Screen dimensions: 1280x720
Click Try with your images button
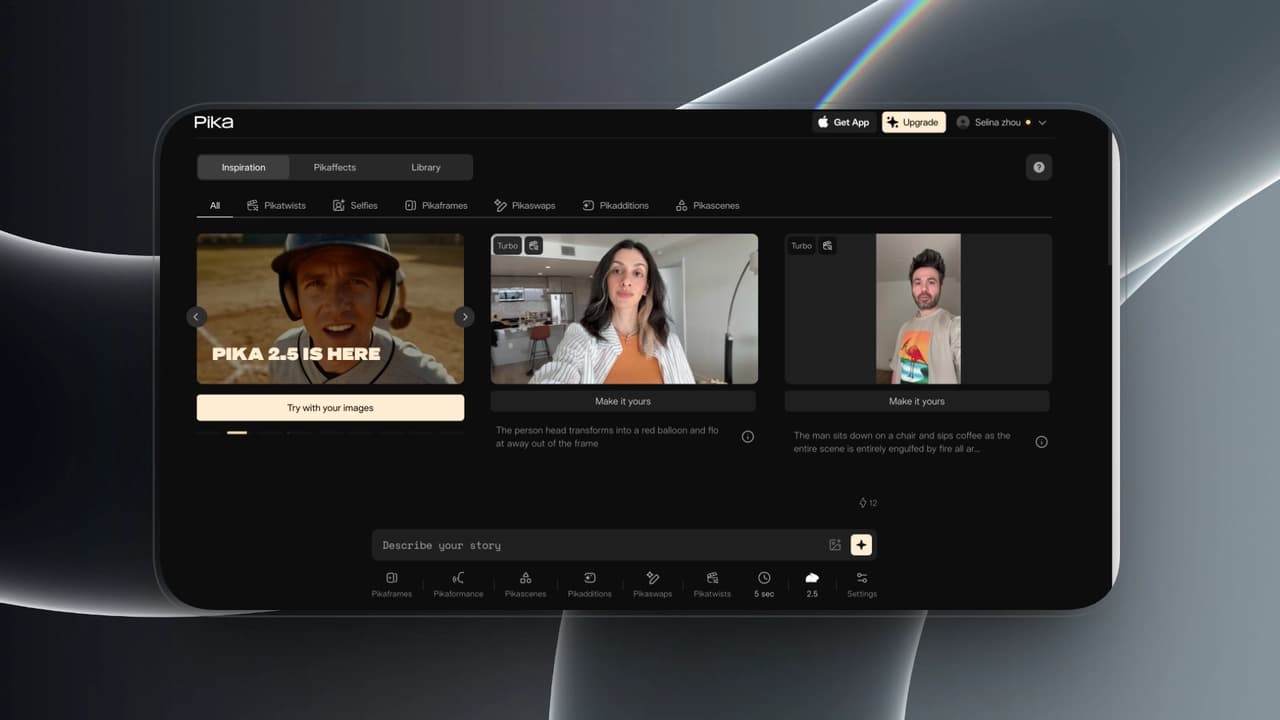point(330,408)
